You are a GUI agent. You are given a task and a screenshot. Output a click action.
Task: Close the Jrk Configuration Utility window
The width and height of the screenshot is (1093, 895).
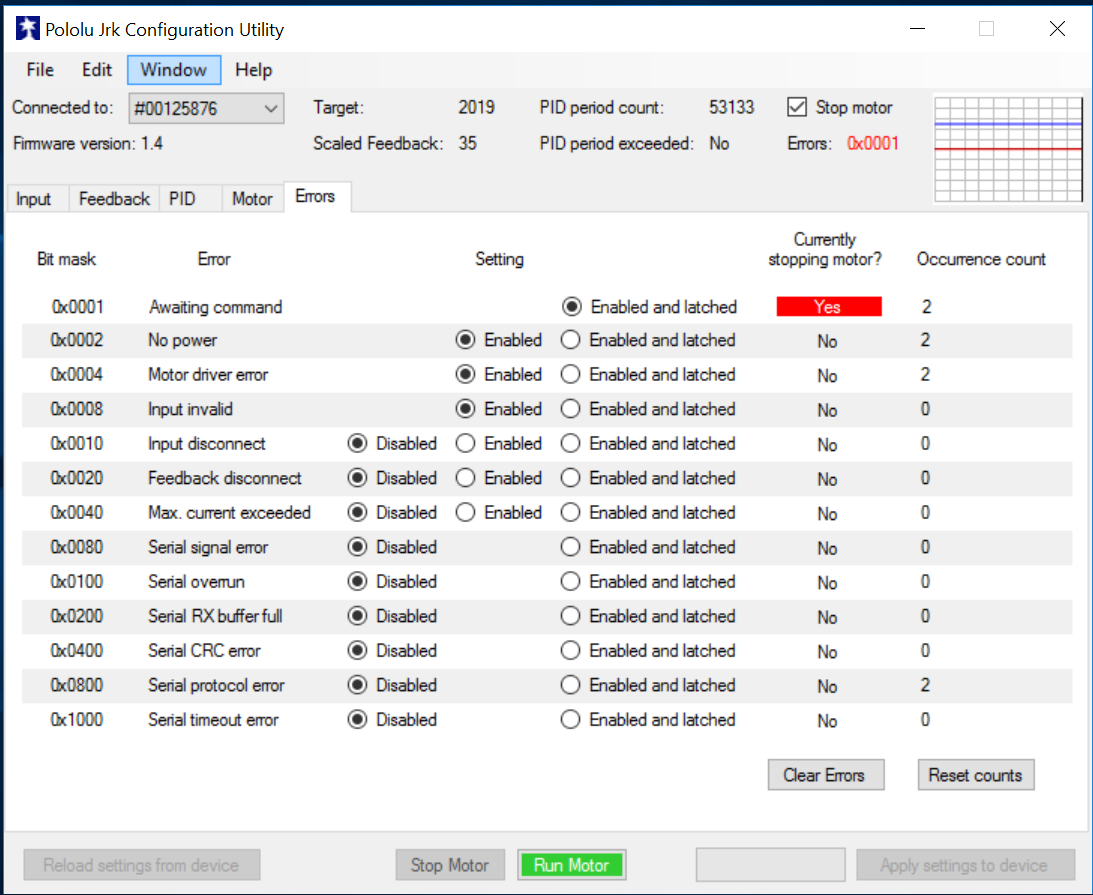click(1057, 29)
